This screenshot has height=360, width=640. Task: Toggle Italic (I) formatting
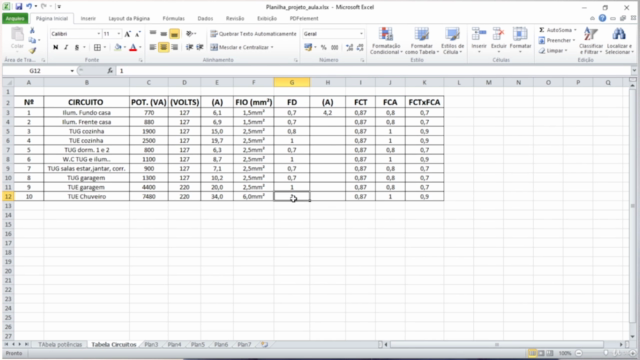click(66, 47)
